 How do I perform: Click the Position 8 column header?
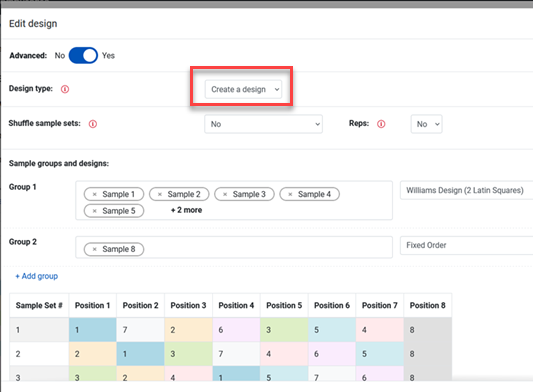coord(428,305)
